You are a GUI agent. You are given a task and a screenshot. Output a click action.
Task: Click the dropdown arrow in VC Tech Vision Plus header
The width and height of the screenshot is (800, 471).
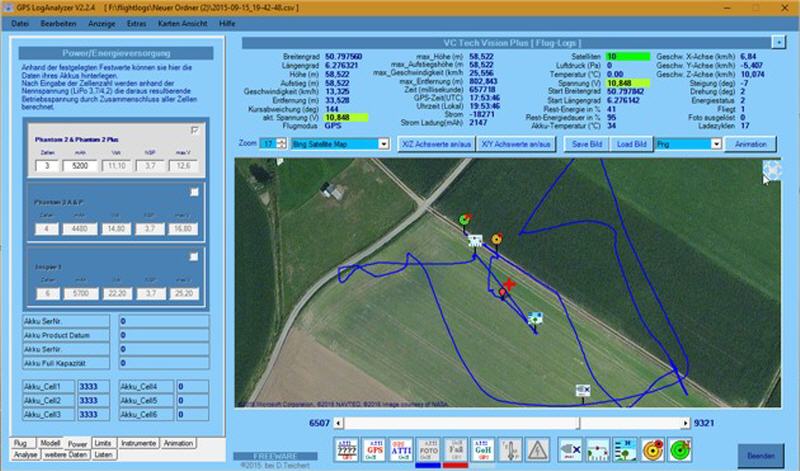(778, 42)
